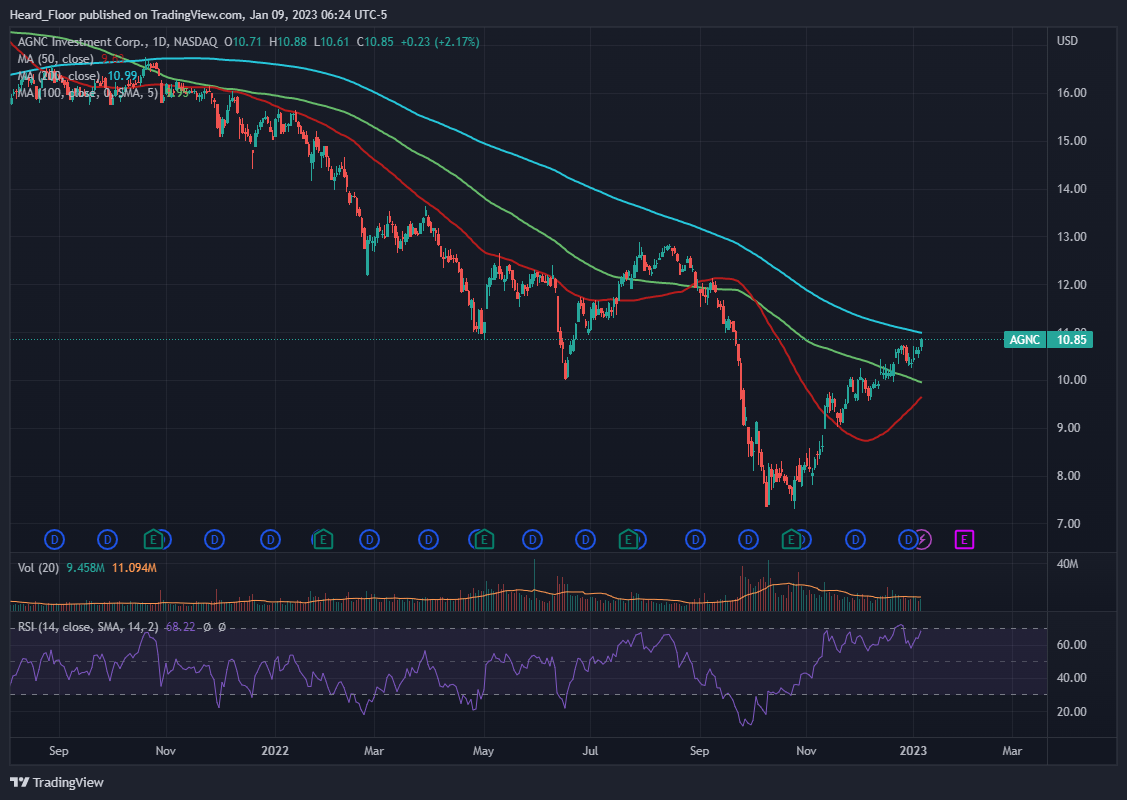Click the dividend marker for late November 2022
Screen dimensions: 1127x800
(x=855, y=539)
